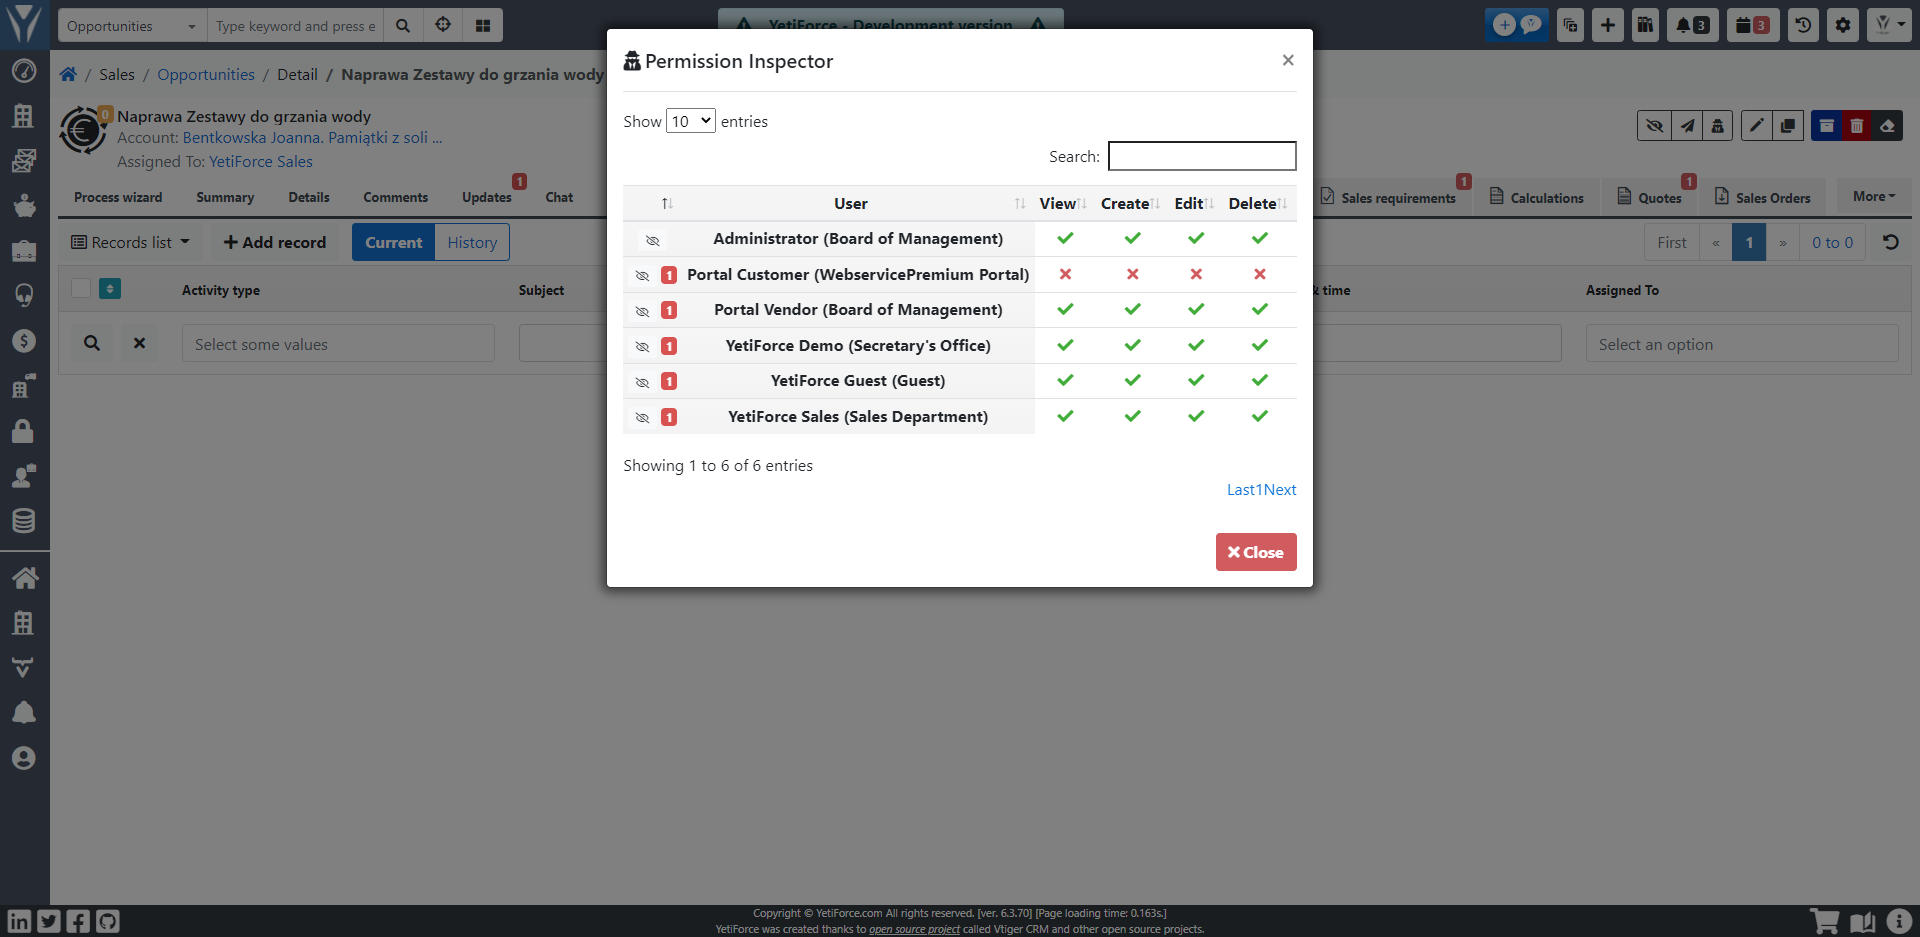Toggle visibility icon for Portal Vendor row
Viewport: 1920px width, 937px height.
coord(642,311)
